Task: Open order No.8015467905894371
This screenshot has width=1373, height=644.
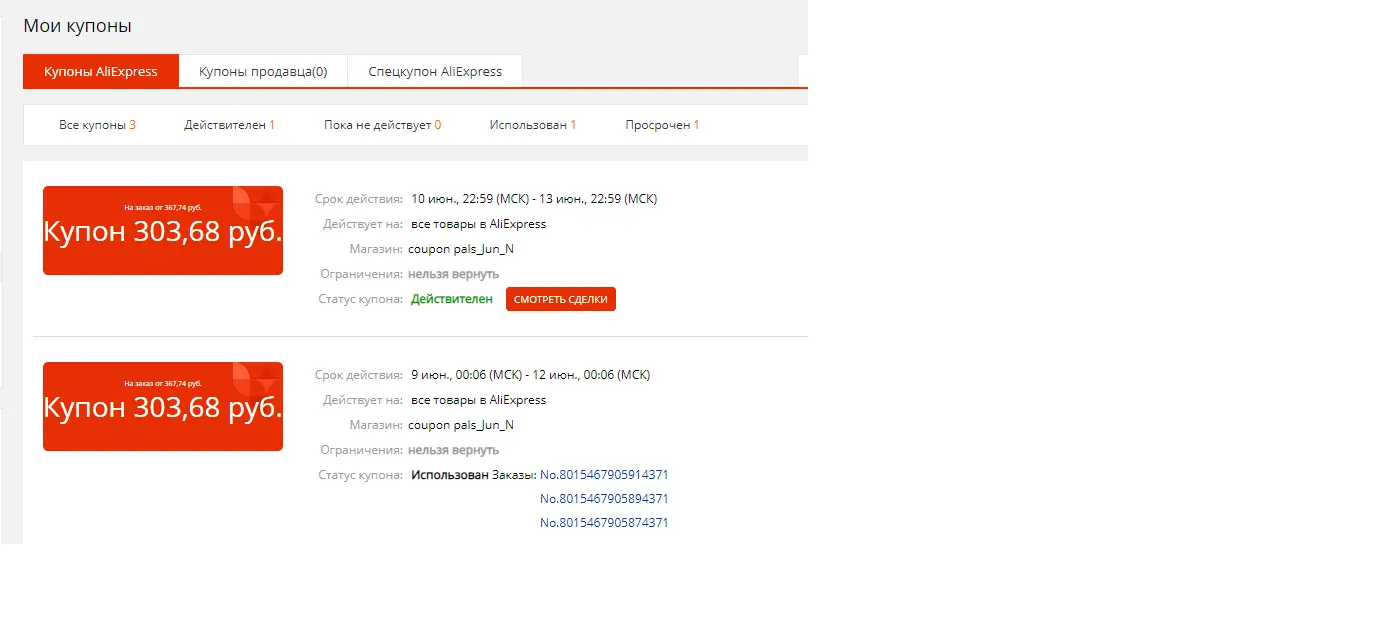Action: (x=604, y=498)
